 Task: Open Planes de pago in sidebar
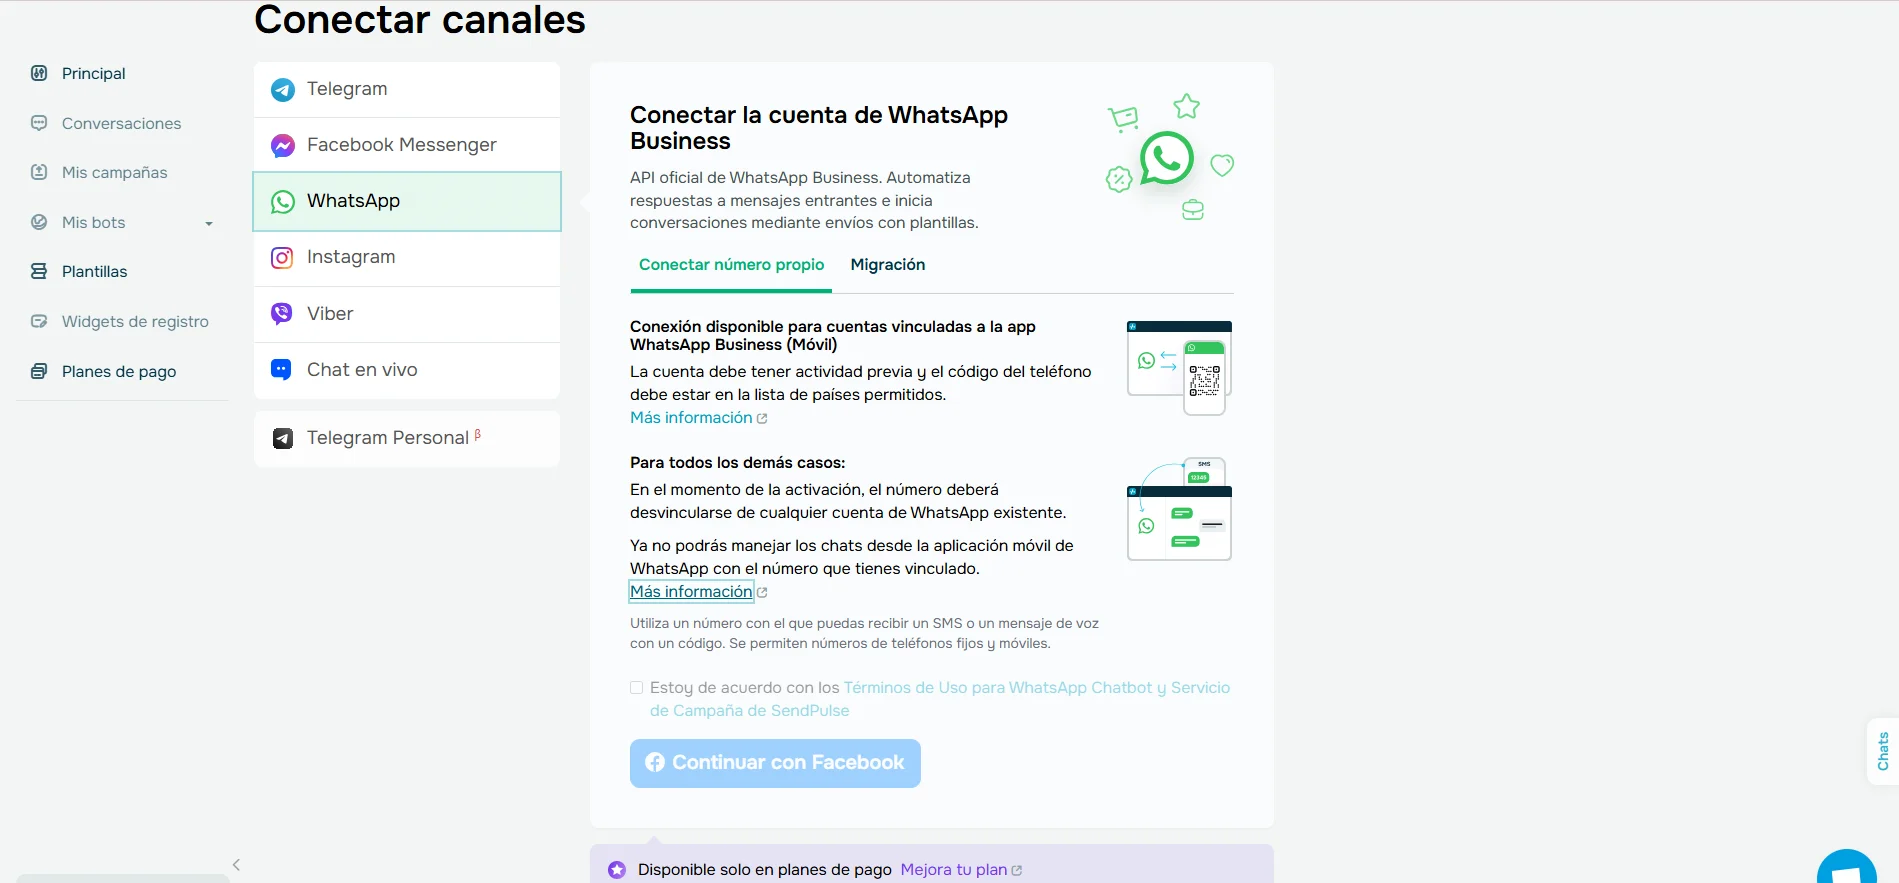point(119,371)
